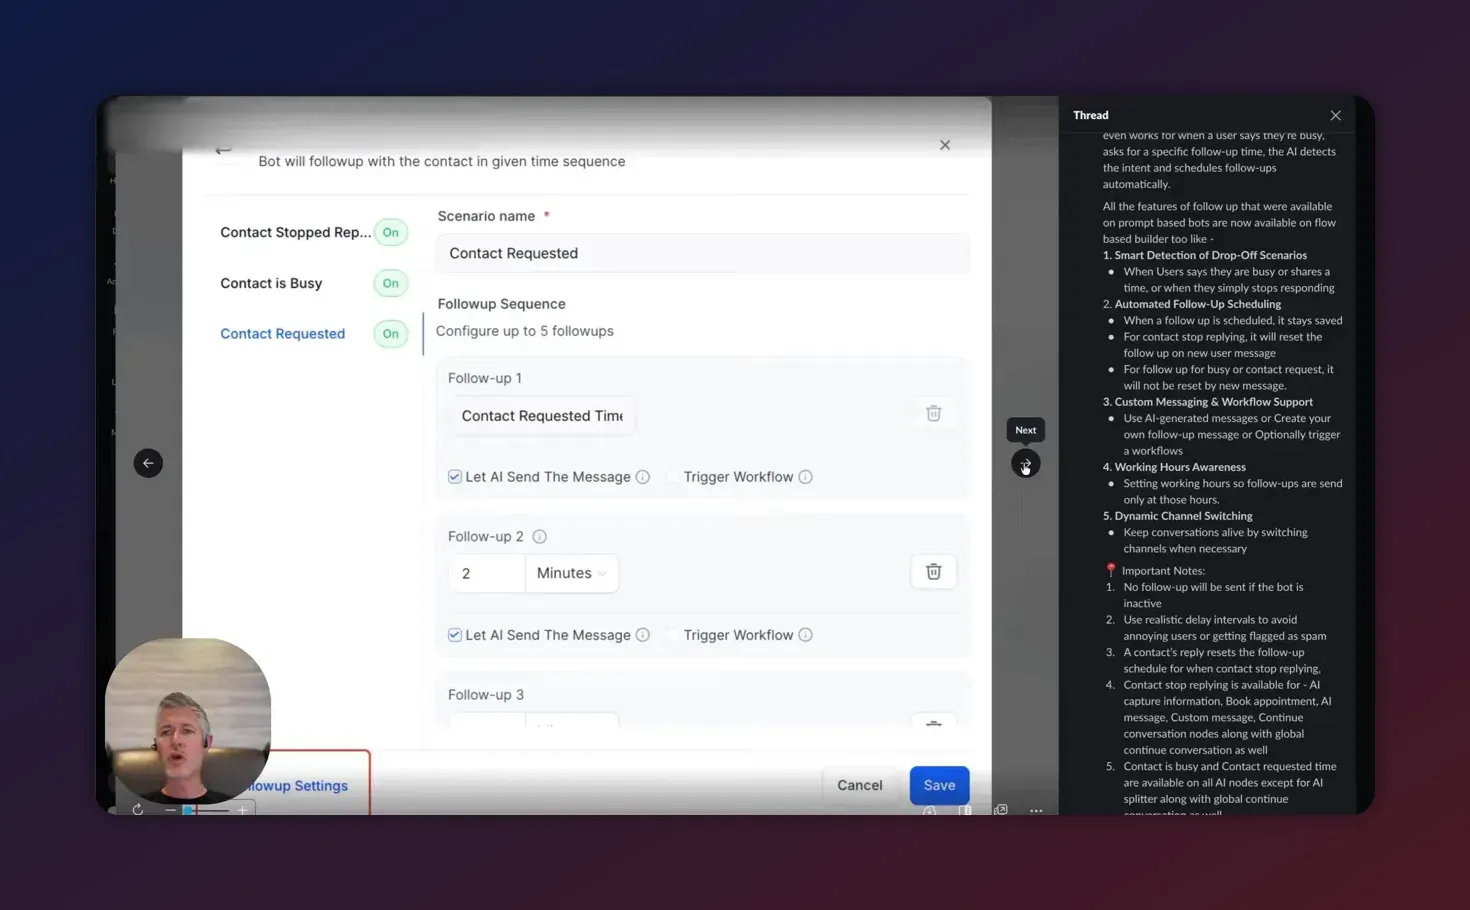Delete Follow-up 2 using its trash icon
Viewport: 1470px width, 910px height.
click(933, 571)
